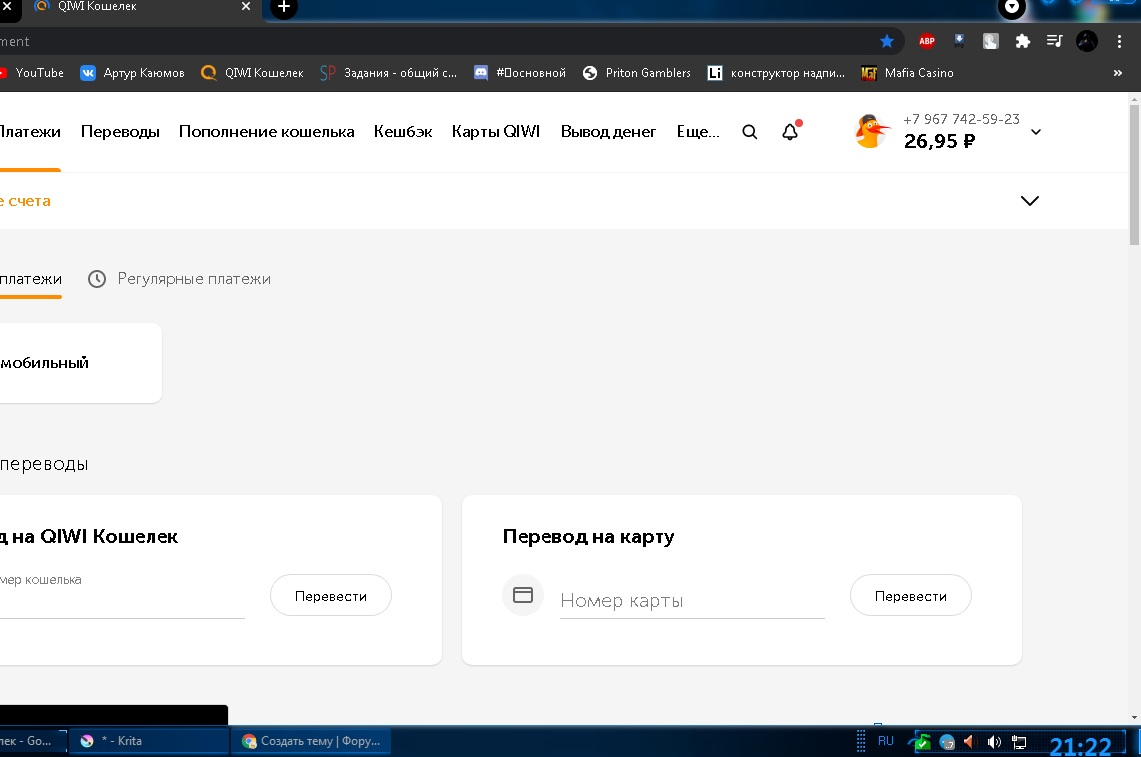Open конструктор надпи... bookmark
Viewport: 1141px width, 757px height.
(x=776, y=73)
